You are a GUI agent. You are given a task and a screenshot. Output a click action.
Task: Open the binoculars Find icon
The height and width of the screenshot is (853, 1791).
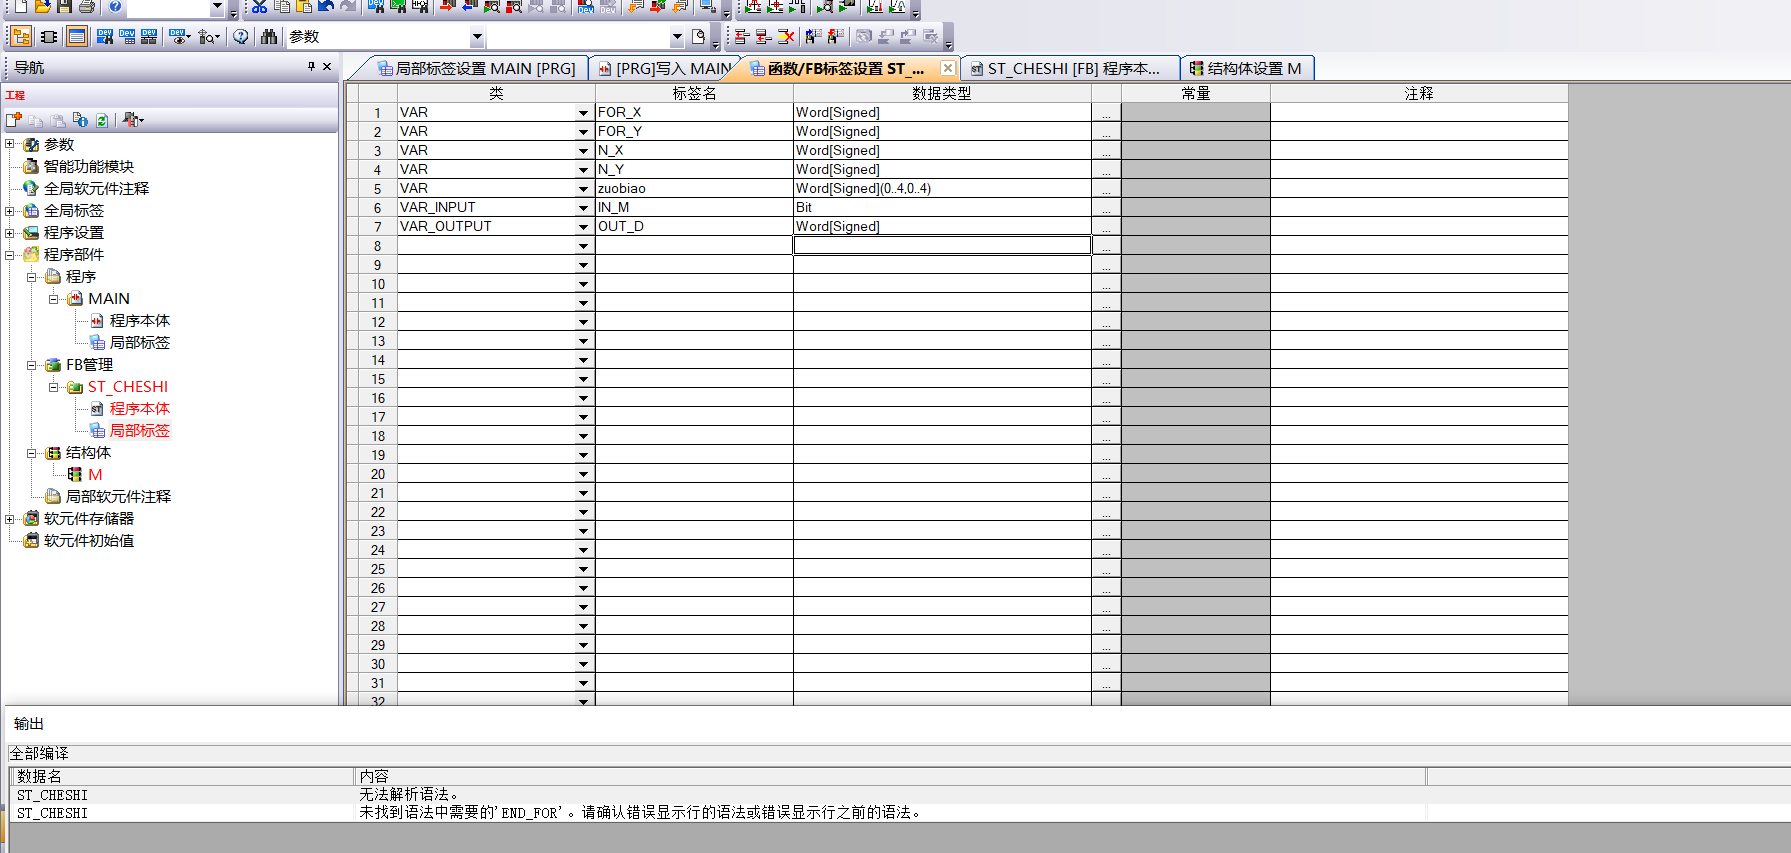pos(269,37)
